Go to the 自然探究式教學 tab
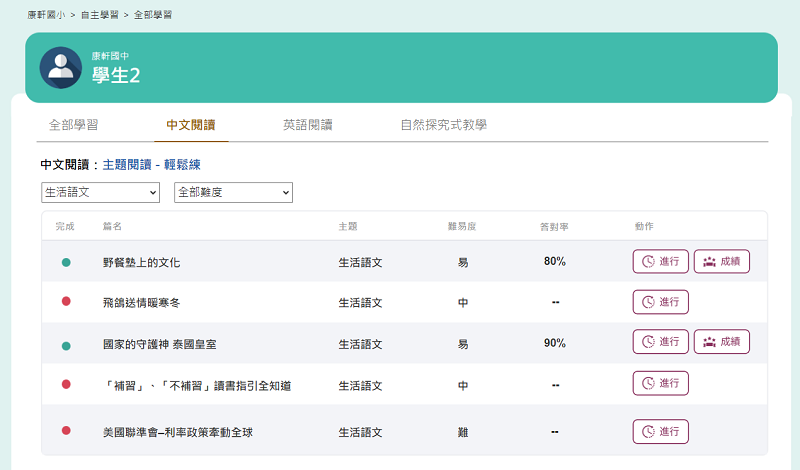800x470 pixels. pyautogui.click(x=443, y=125)
